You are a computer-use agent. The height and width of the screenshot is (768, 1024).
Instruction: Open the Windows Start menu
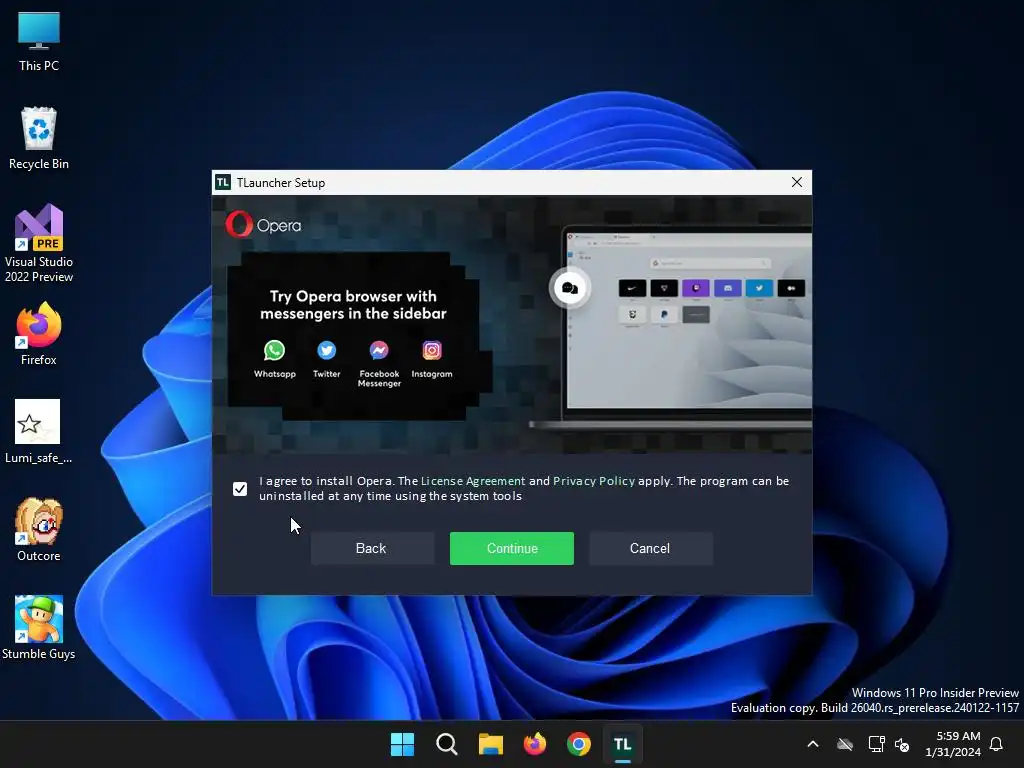click(402, 744)
